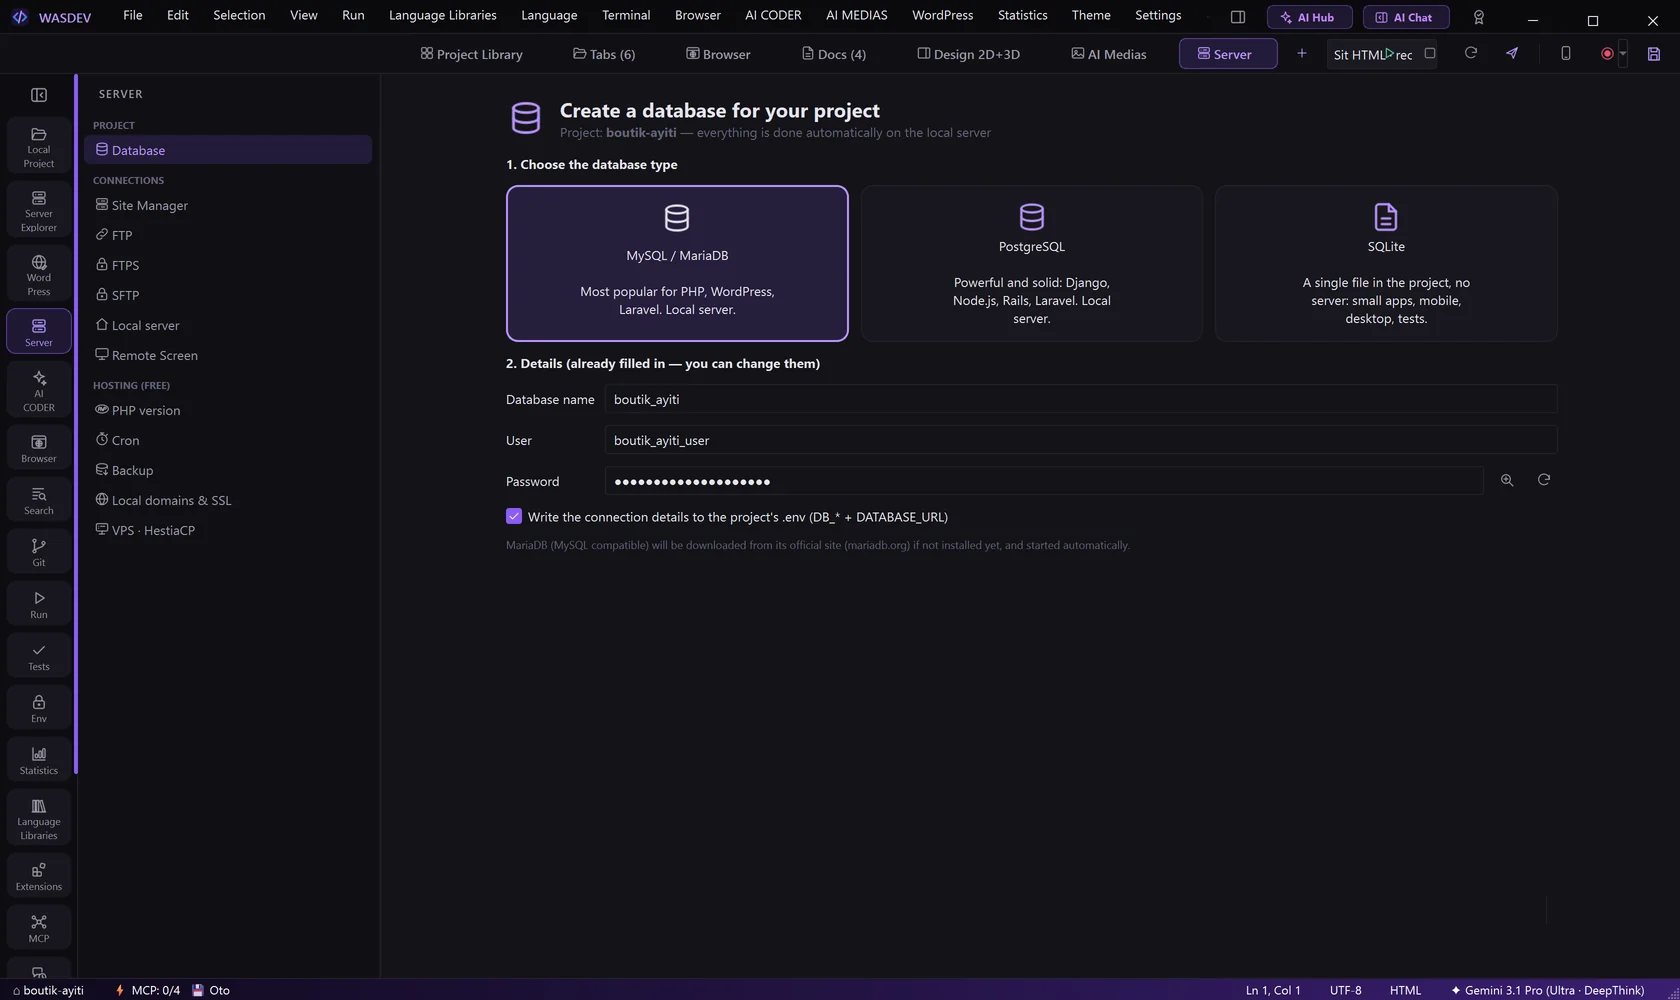Reveal the password with the magnifier icon
1680x1000 pixels.
[1507, 480]
